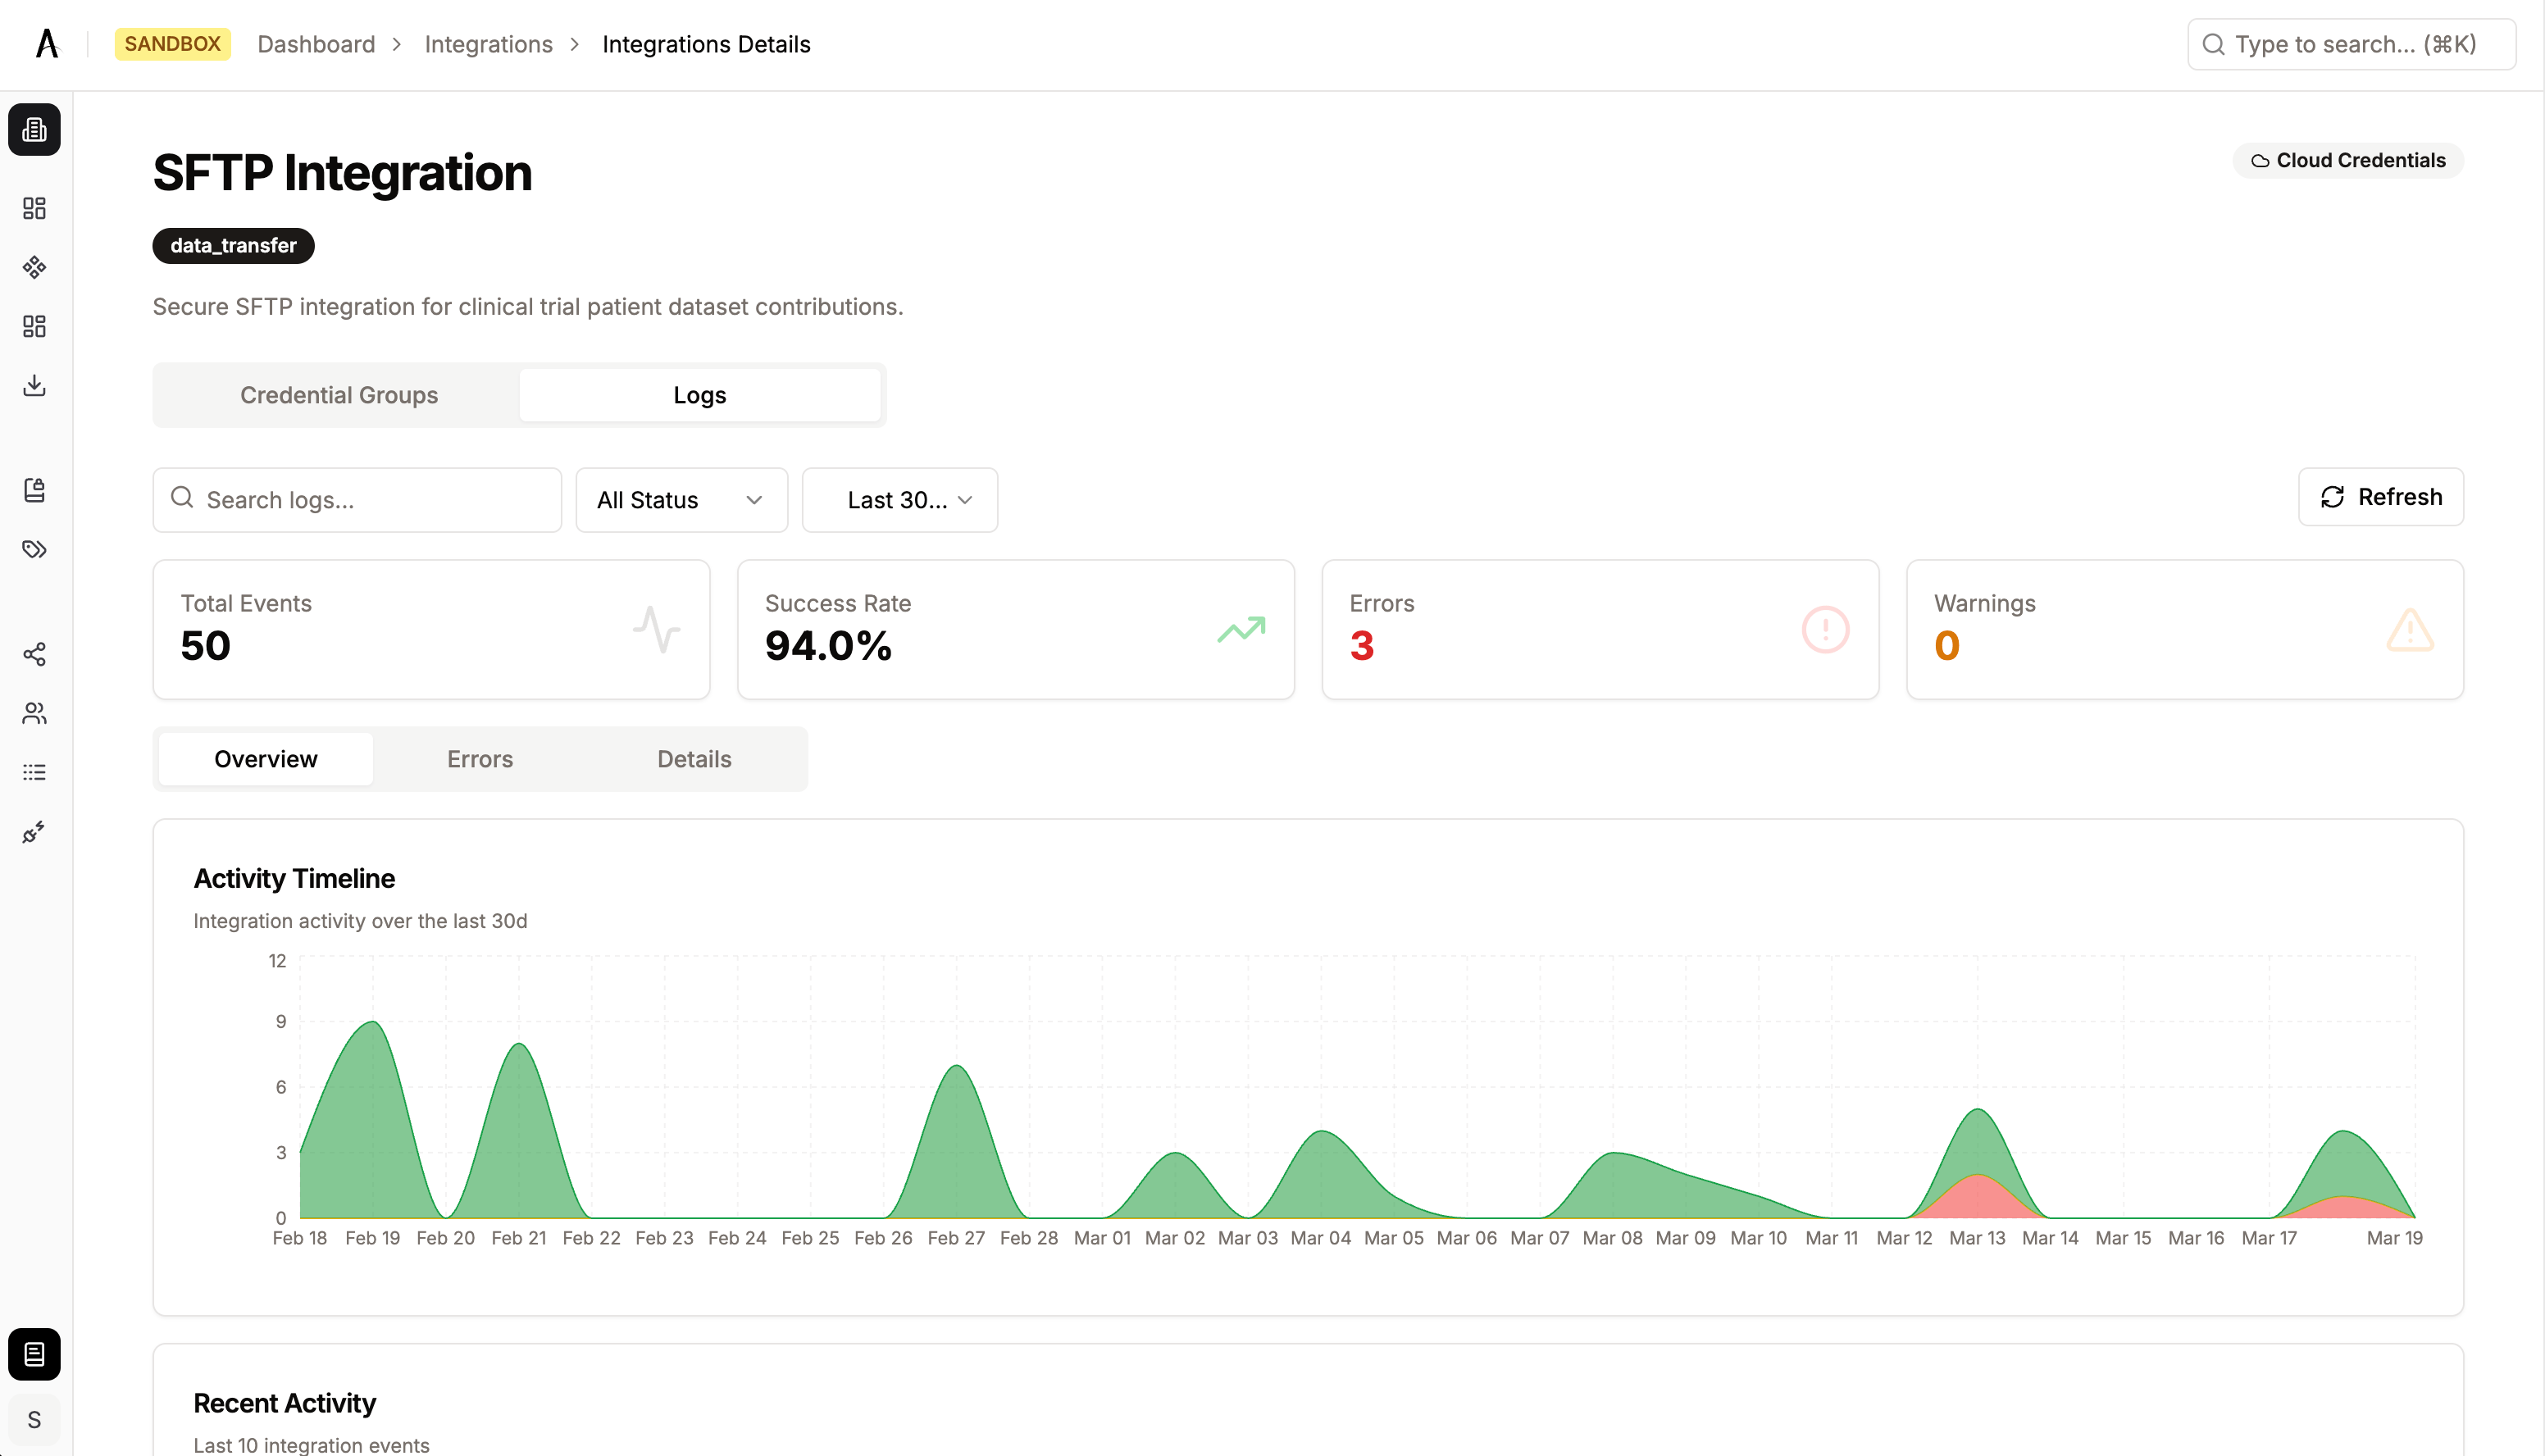Image resolution: width=2545 pixels, height=1456 pixels.
Task: Open the All Status dropdown
Action: [681, 500]
